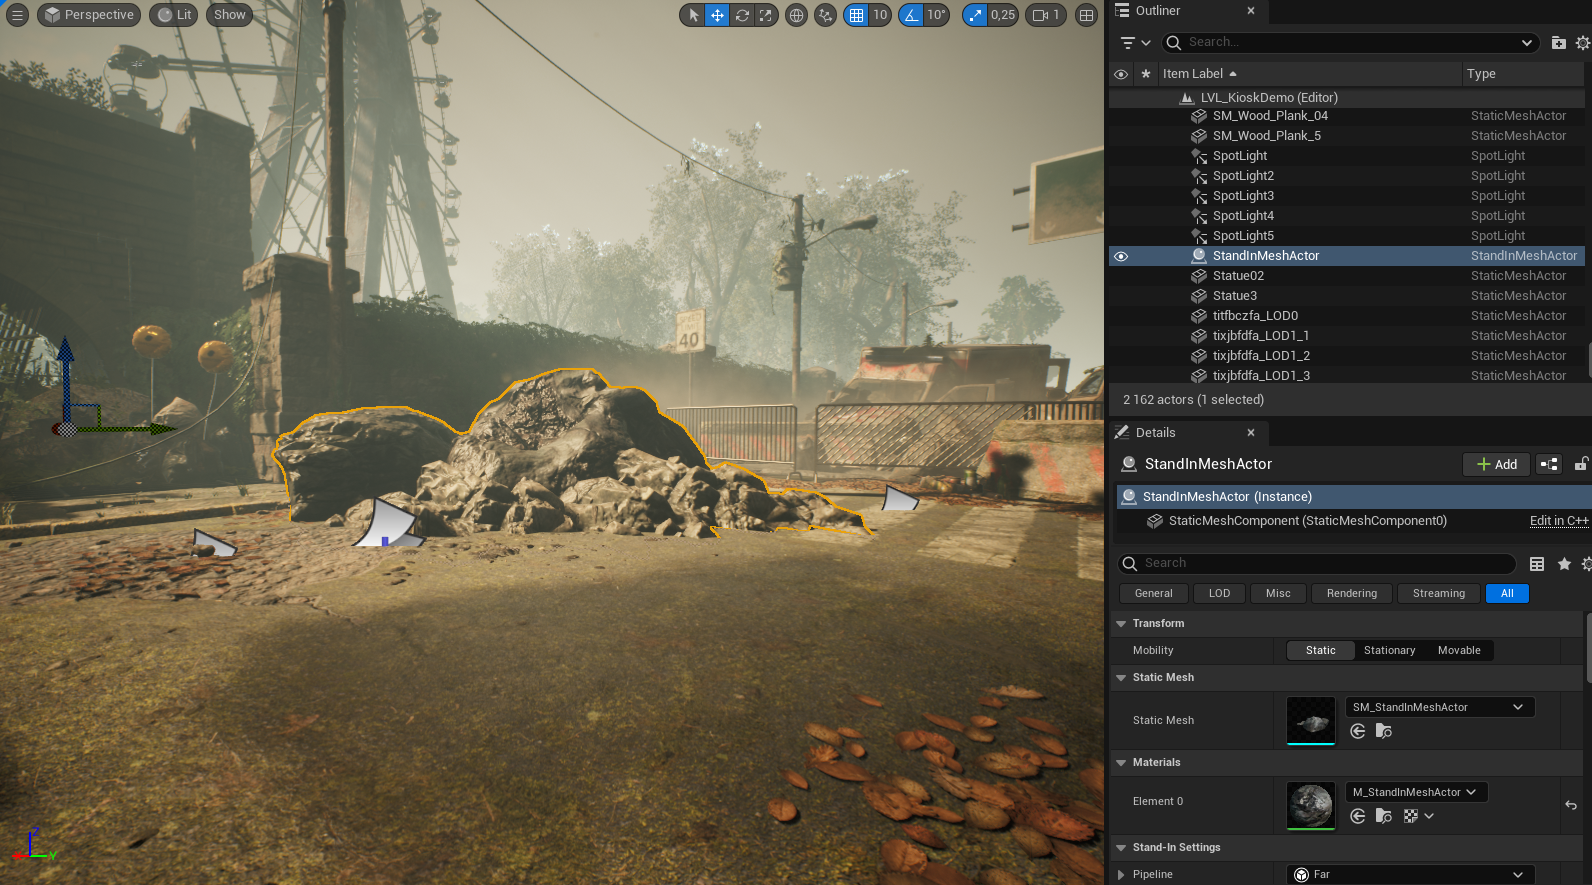Screen dimensions: 1592x885
Task: Toggle world/local coordinate space globe icon
Action: tap(796, 15)
